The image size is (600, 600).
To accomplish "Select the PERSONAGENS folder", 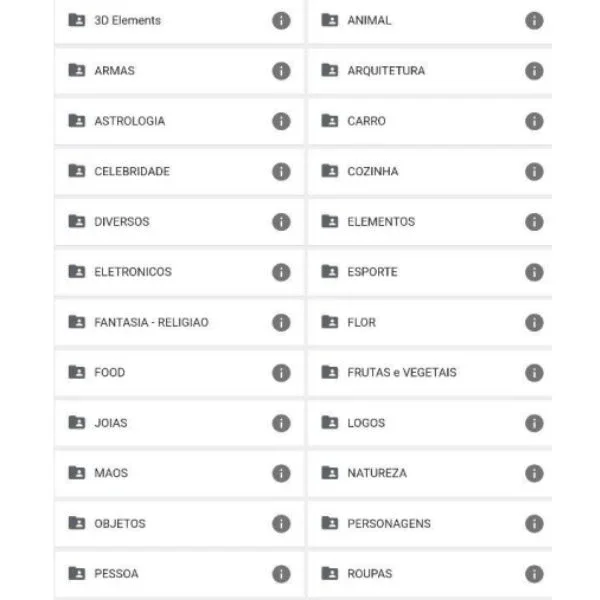I will pyautogui.click(x=430, y=523).
